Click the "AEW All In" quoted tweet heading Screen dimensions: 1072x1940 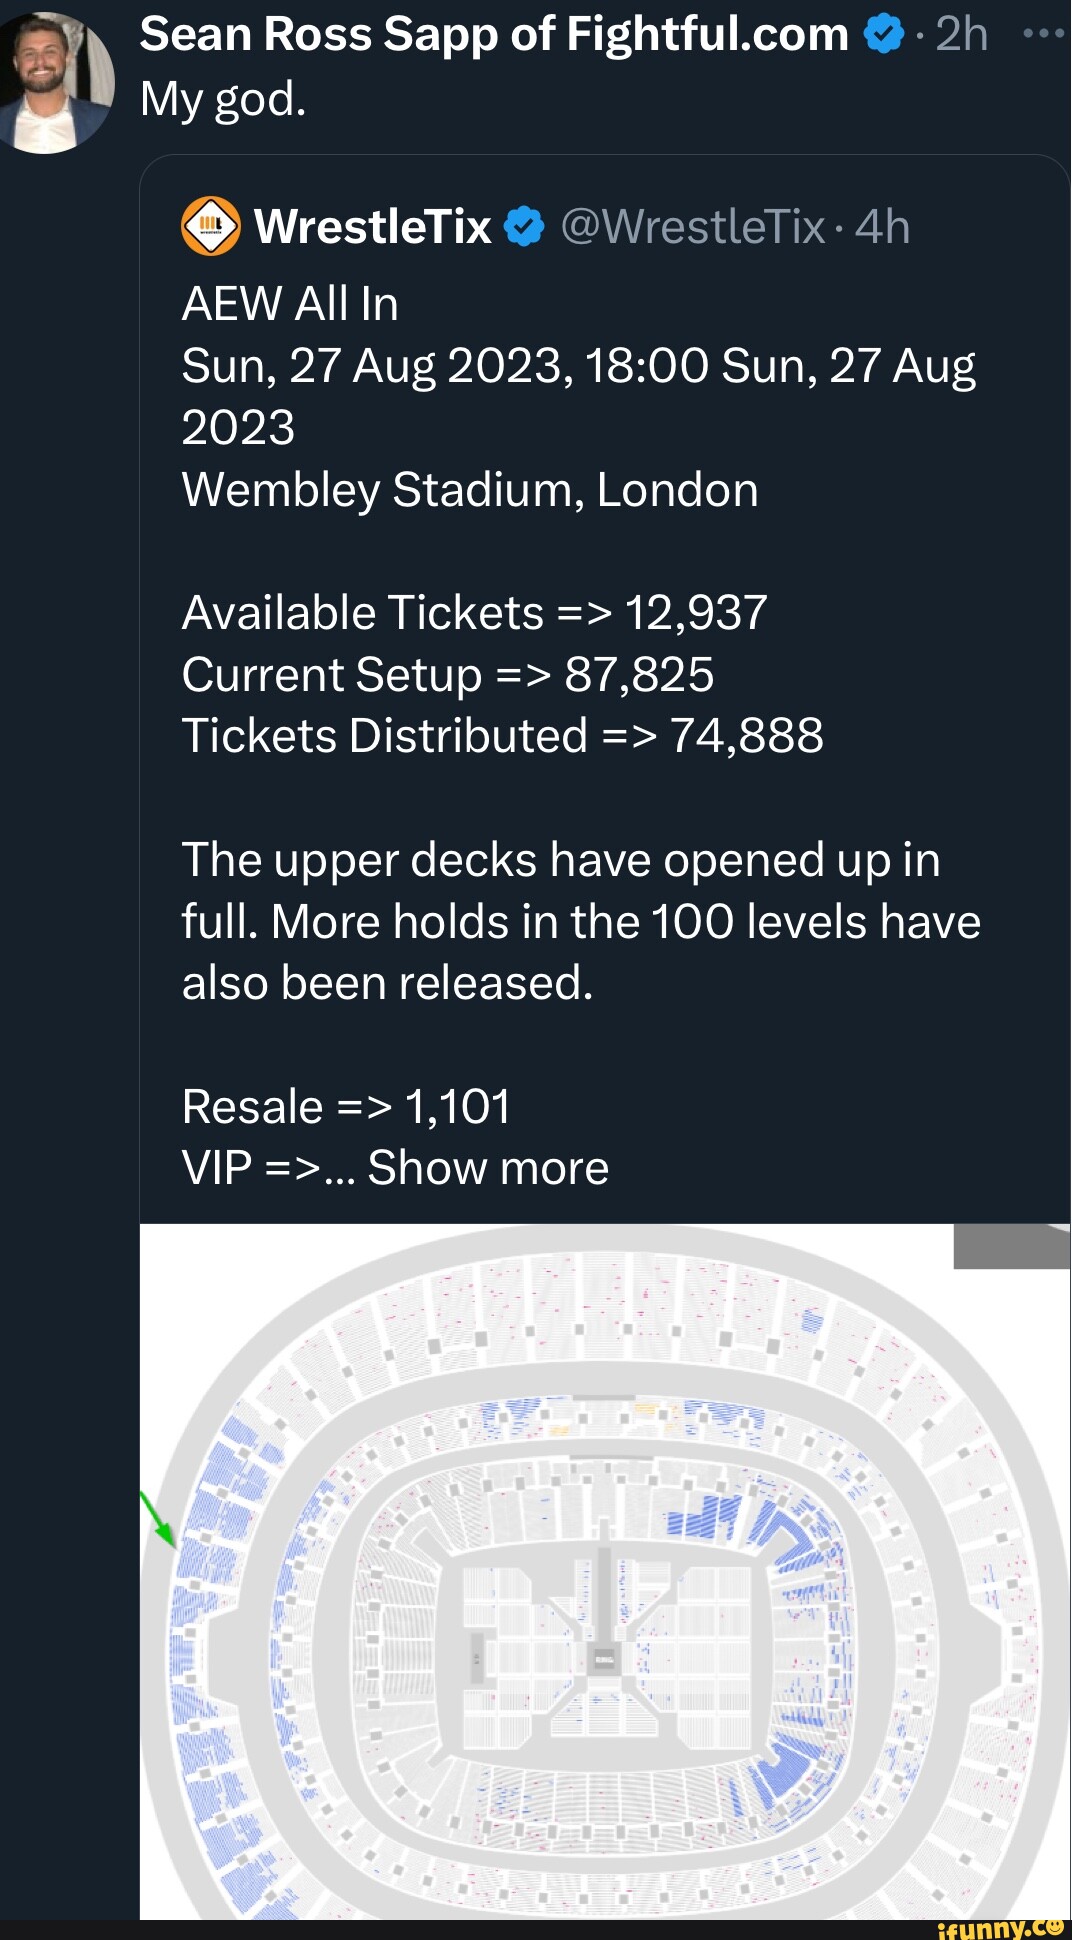[x=290, y=304]
